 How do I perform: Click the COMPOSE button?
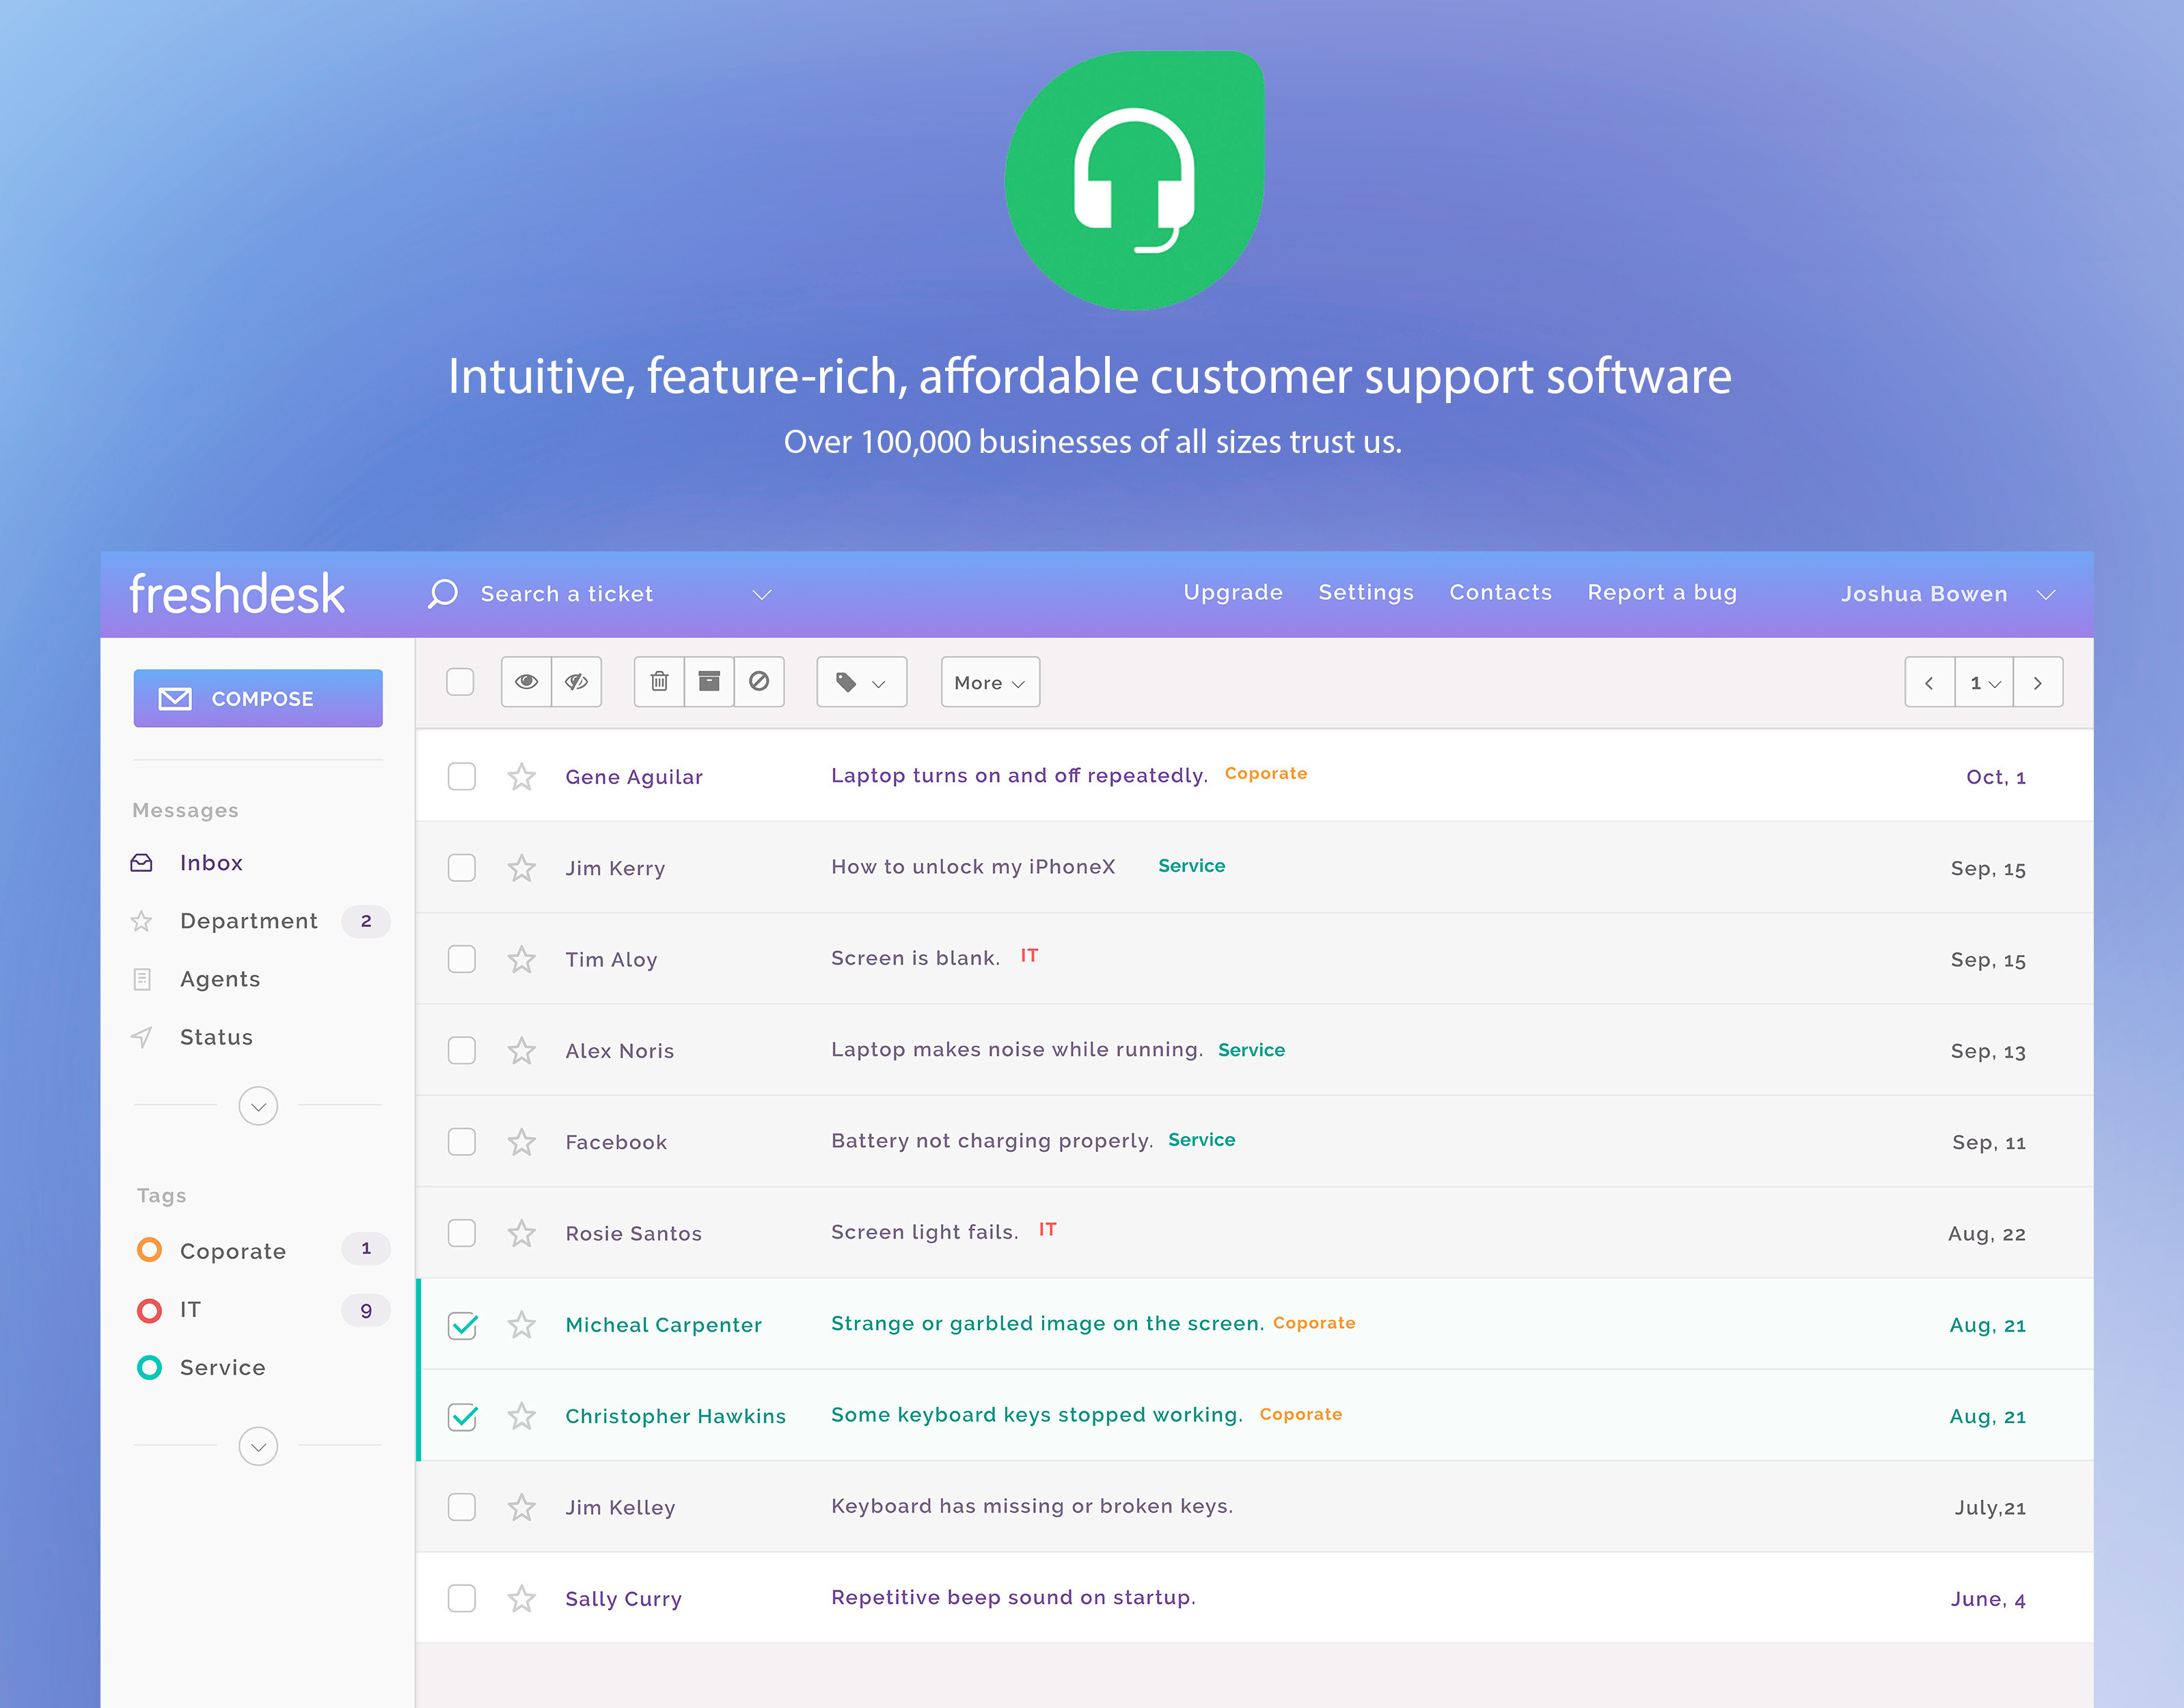point(258,698)
